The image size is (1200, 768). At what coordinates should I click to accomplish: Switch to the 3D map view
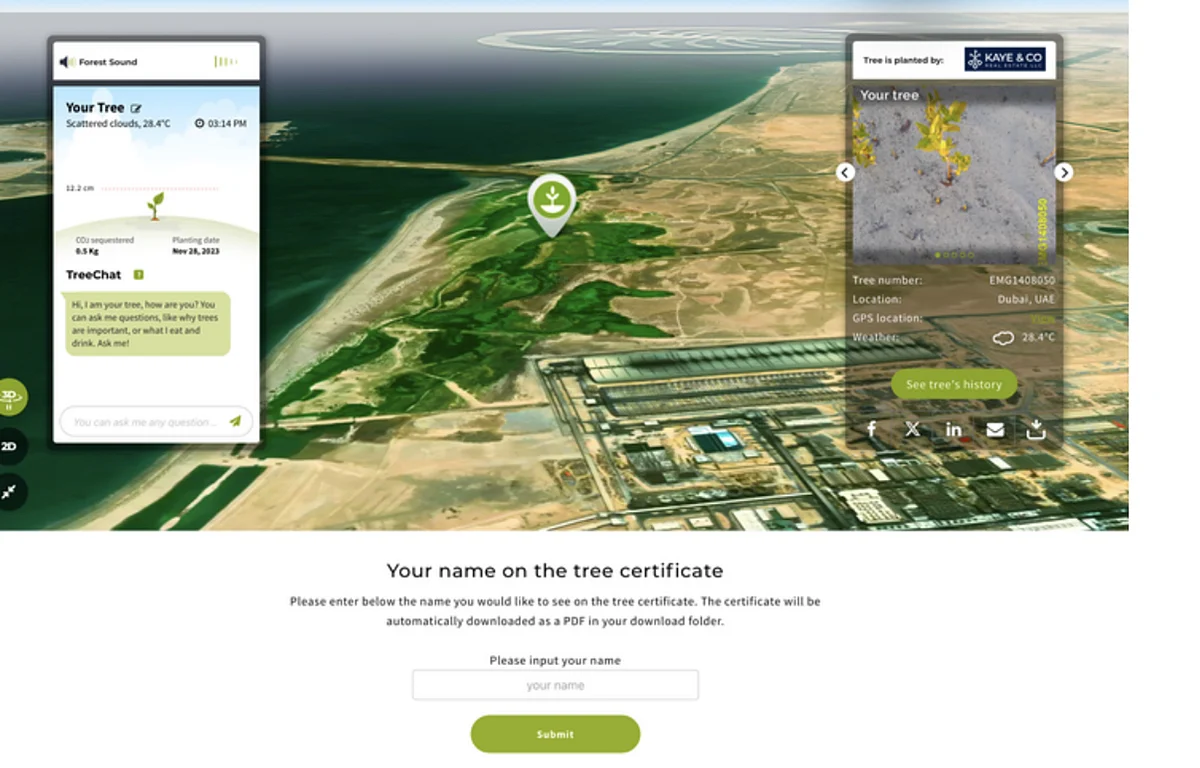click(10, 397)
